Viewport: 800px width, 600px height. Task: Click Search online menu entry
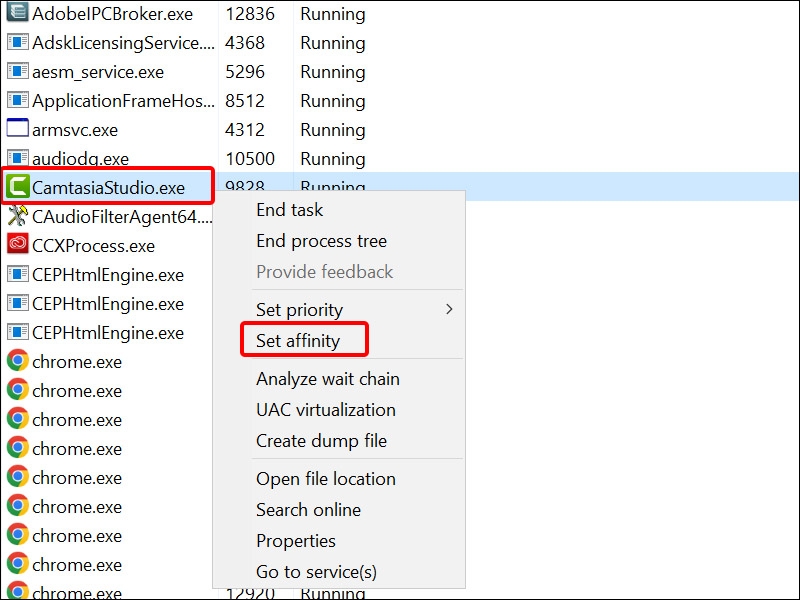click(x=309, y=510)
